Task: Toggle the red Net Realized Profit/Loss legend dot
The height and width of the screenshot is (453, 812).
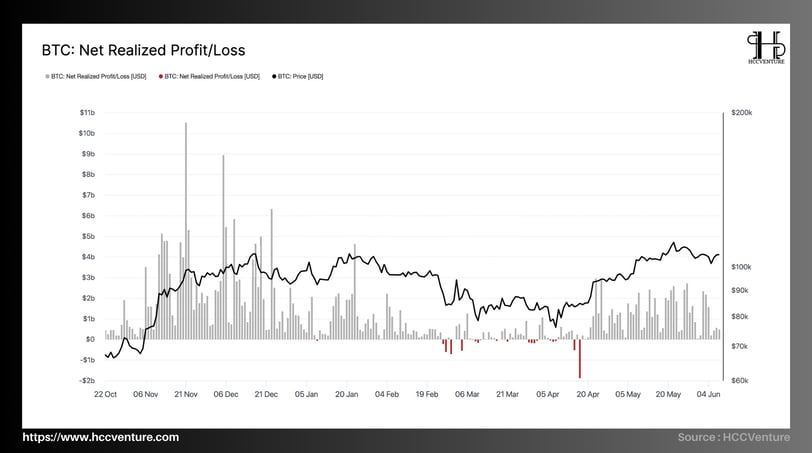Action: (x=161, y=77)
